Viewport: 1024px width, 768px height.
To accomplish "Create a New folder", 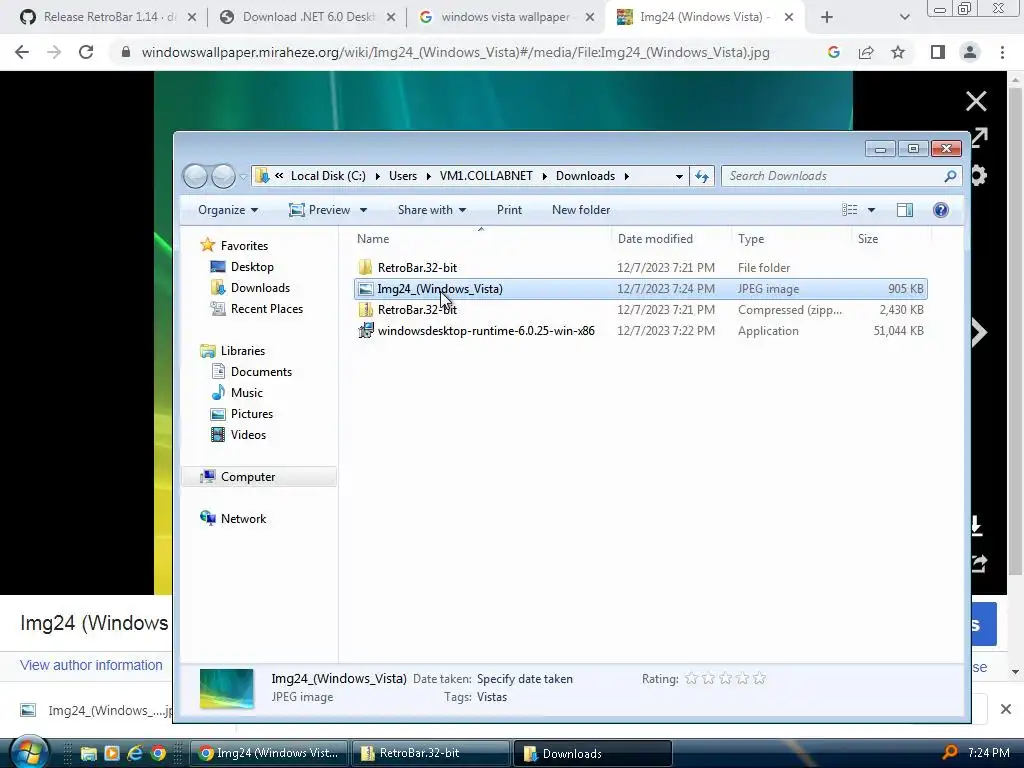I will point(581,210).
